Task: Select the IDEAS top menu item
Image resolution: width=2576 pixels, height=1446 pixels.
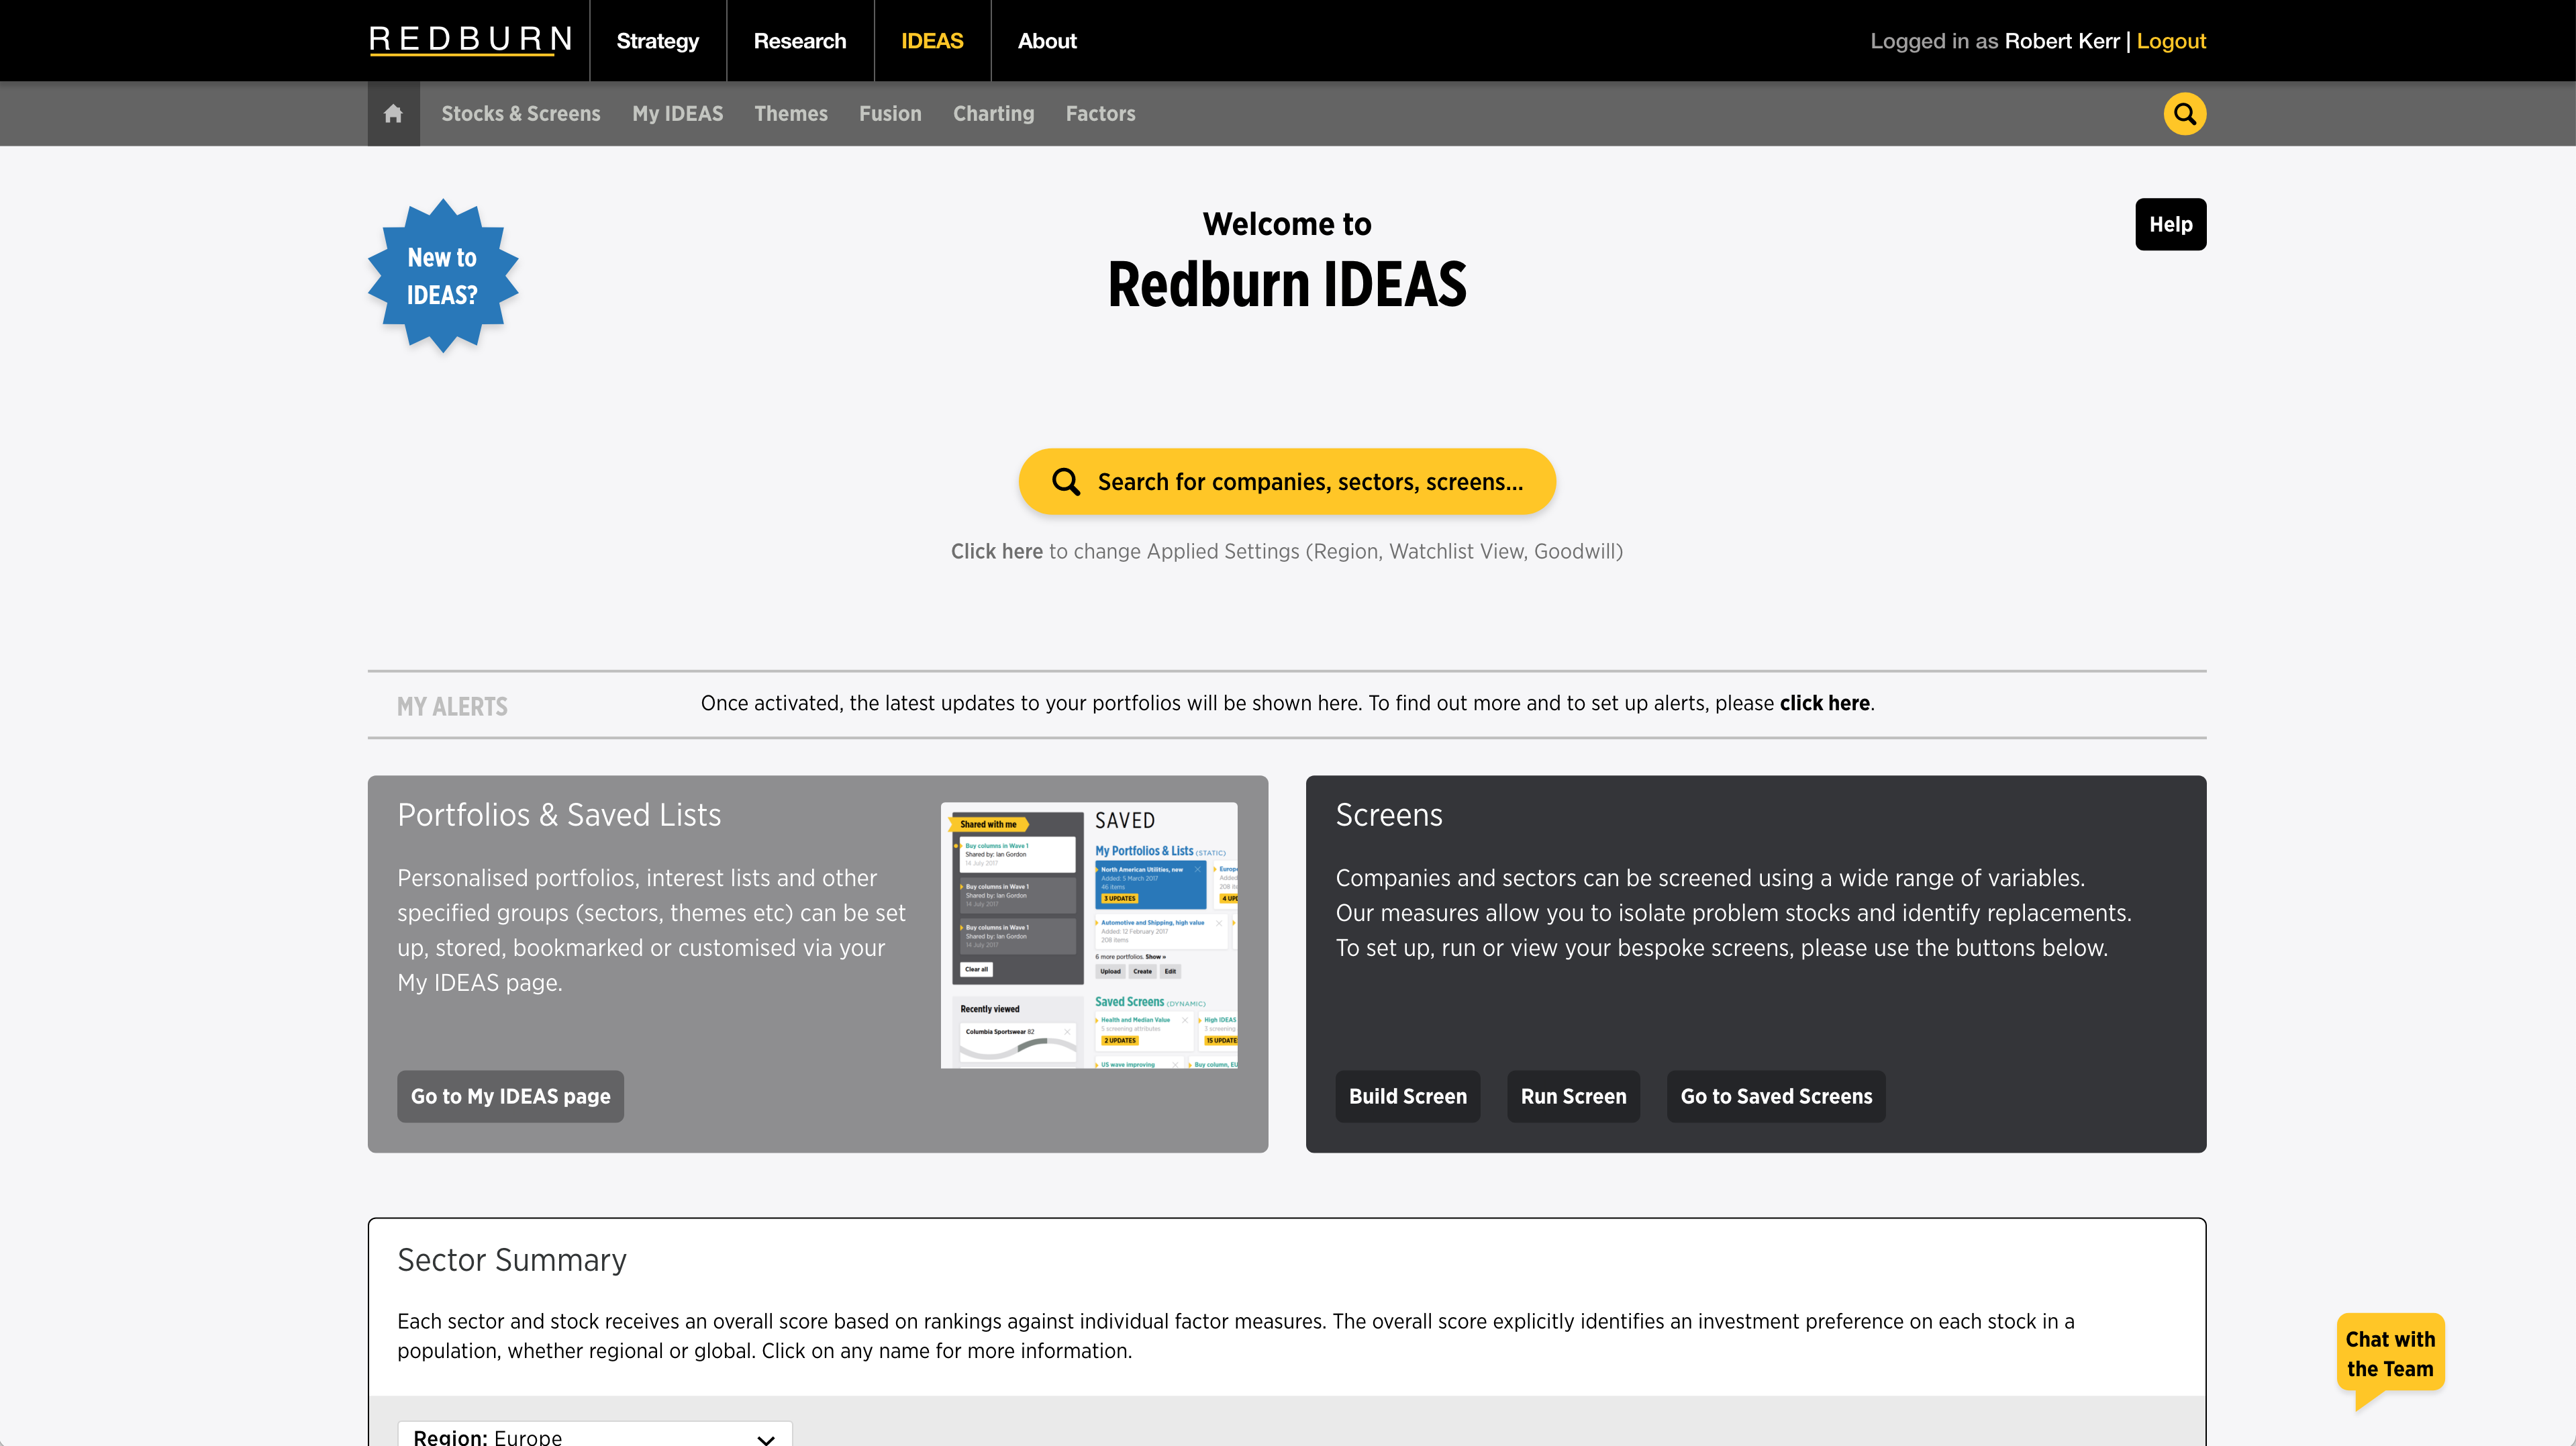Action: [932, 41]
